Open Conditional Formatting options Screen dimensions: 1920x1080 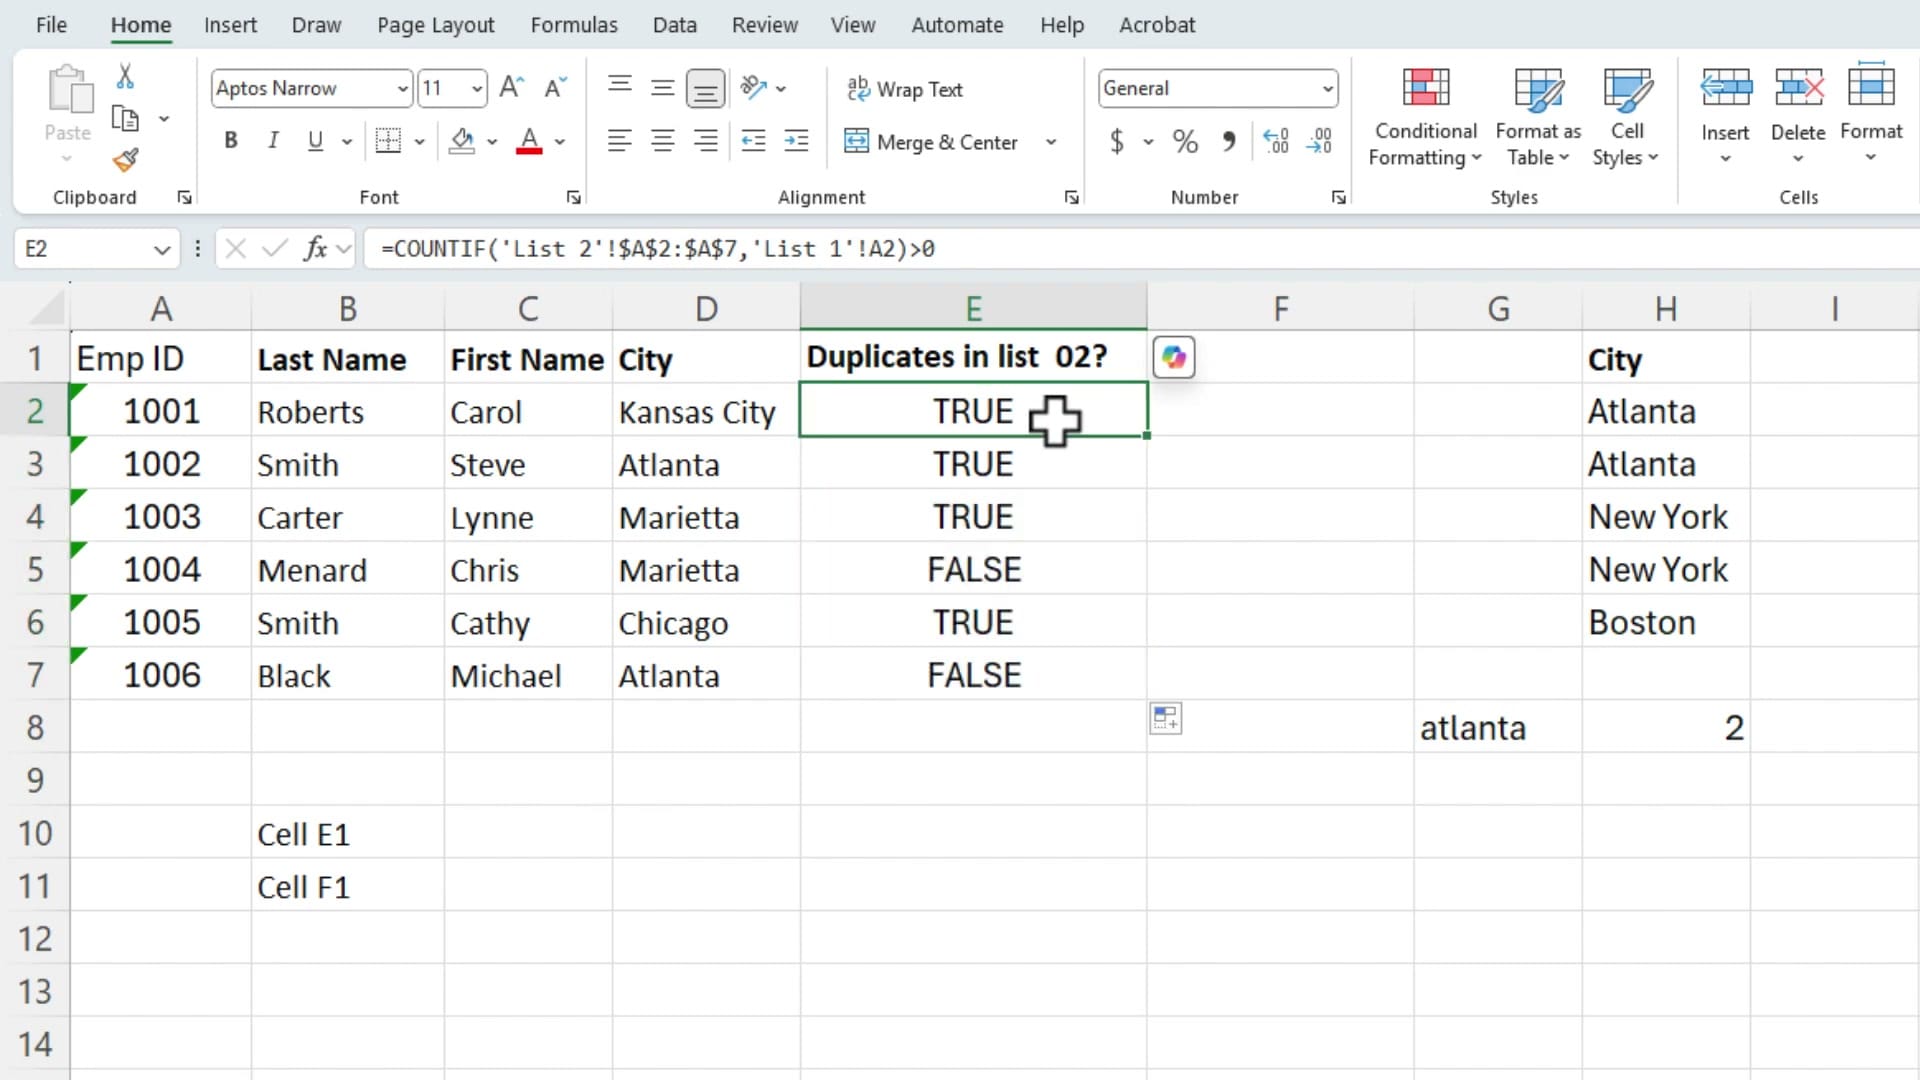coord(1424,115)
